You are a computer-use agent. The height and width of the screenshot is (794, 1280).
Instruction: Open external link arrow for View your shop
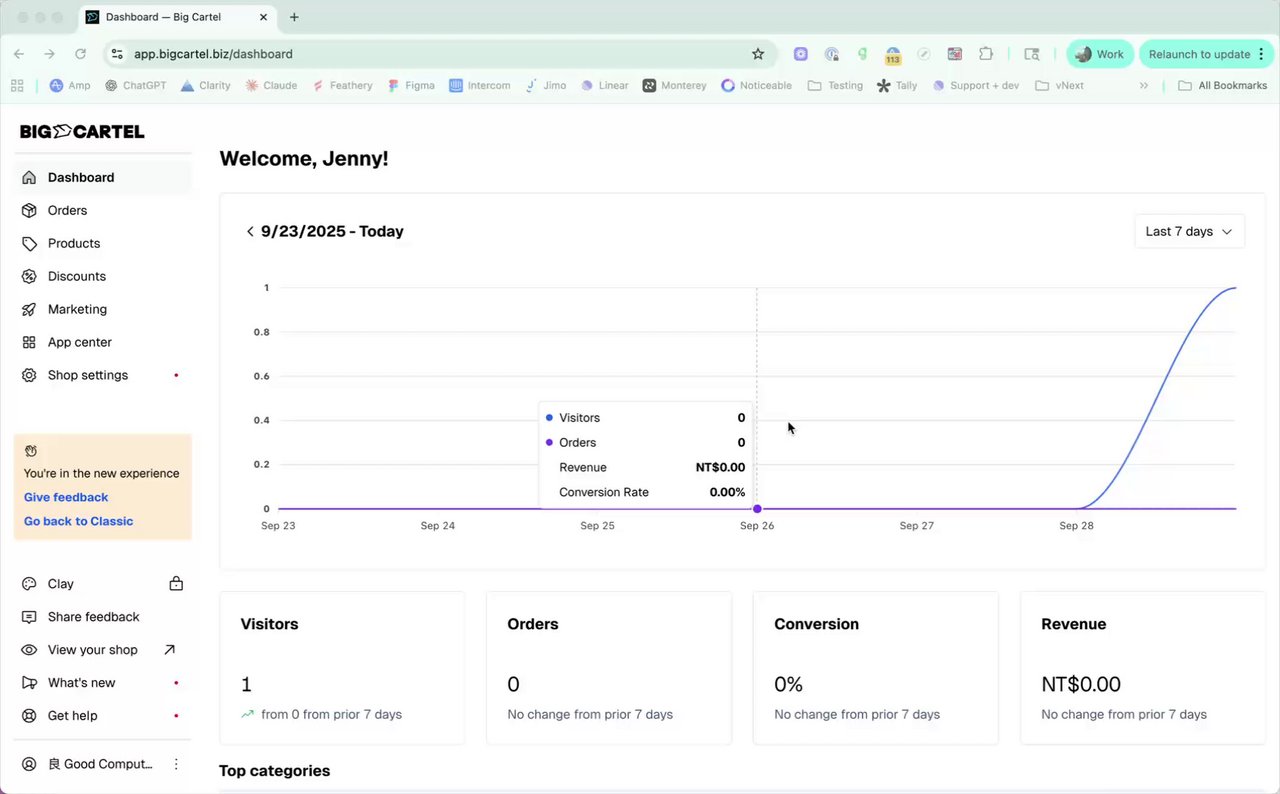[x=170, y=650]
